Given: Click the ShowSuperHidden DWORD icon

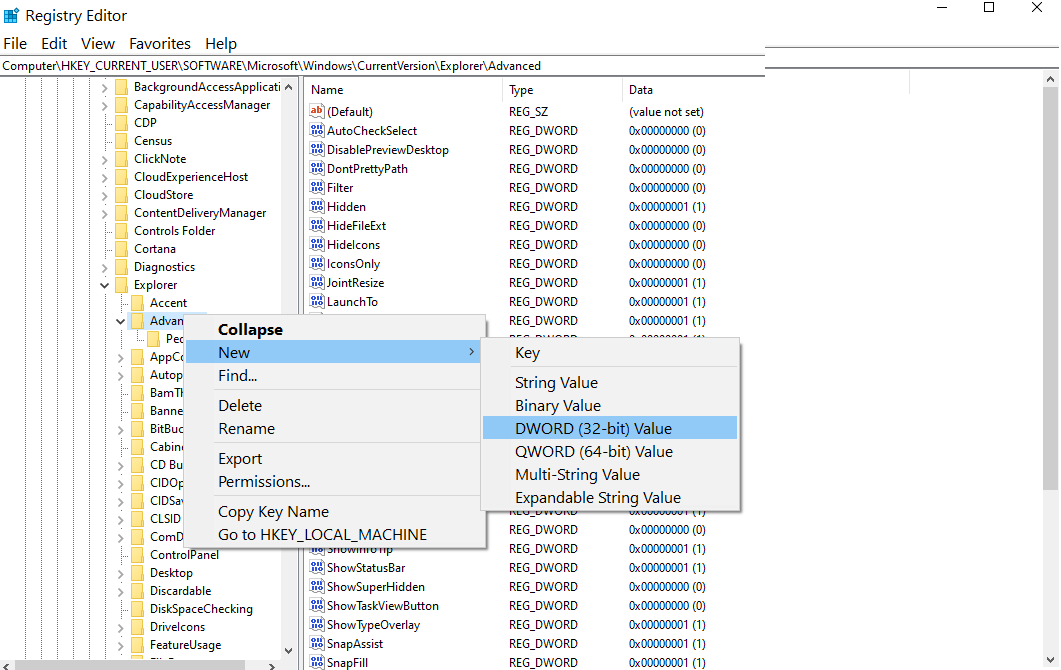Looking at the screenshot, I should [x=317, y=587].
